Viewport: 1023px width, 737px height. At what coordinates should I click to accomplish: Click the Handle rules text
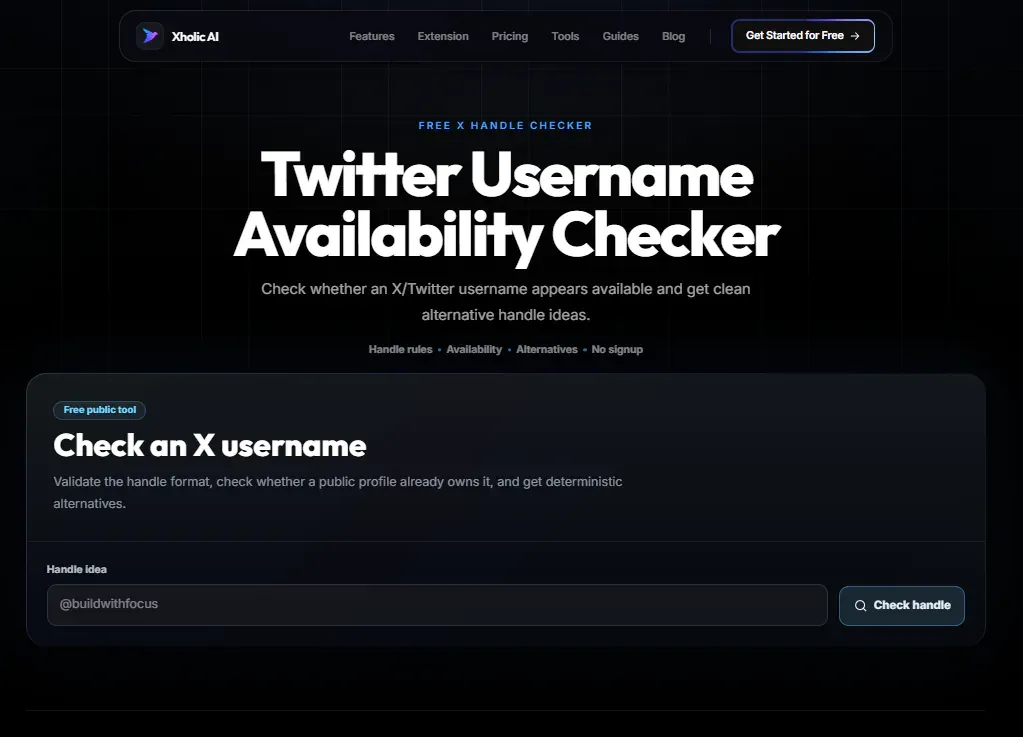(x=400, y=350)
